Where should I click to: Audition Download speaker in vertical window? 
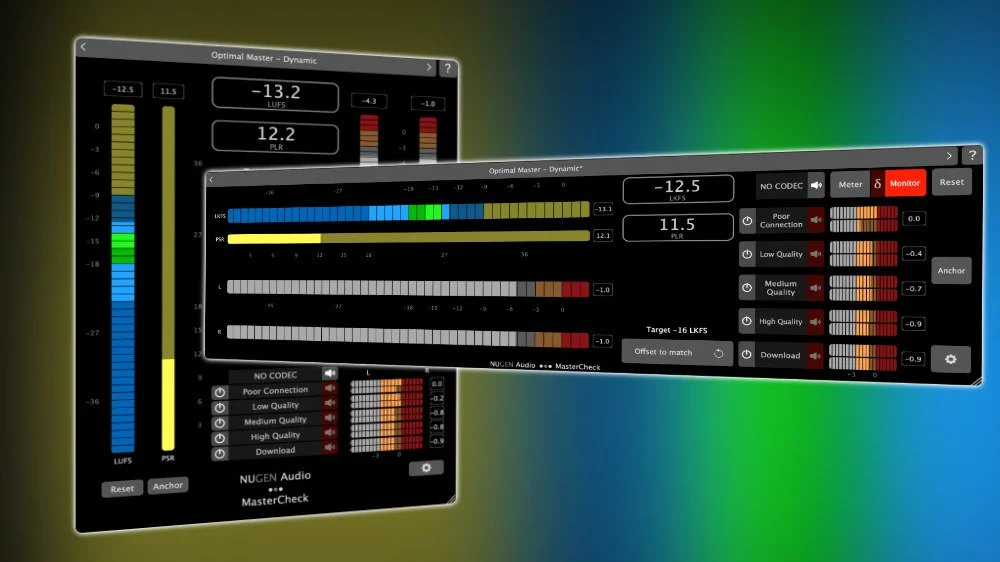click(x=330, y=447)
